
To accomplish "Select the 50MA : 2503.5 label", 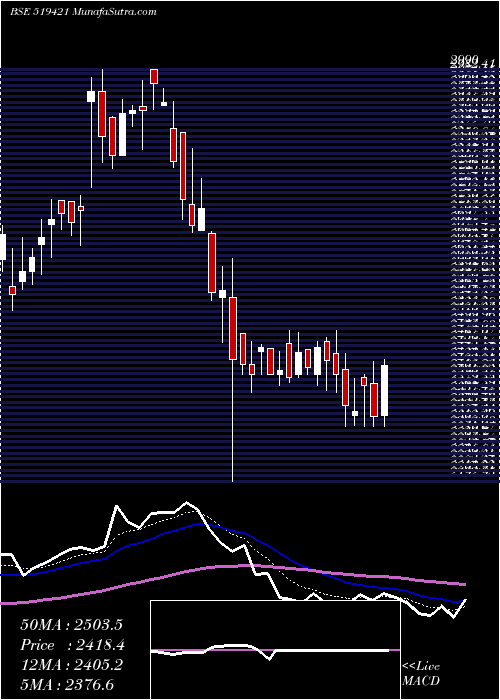I will point(71,625).
